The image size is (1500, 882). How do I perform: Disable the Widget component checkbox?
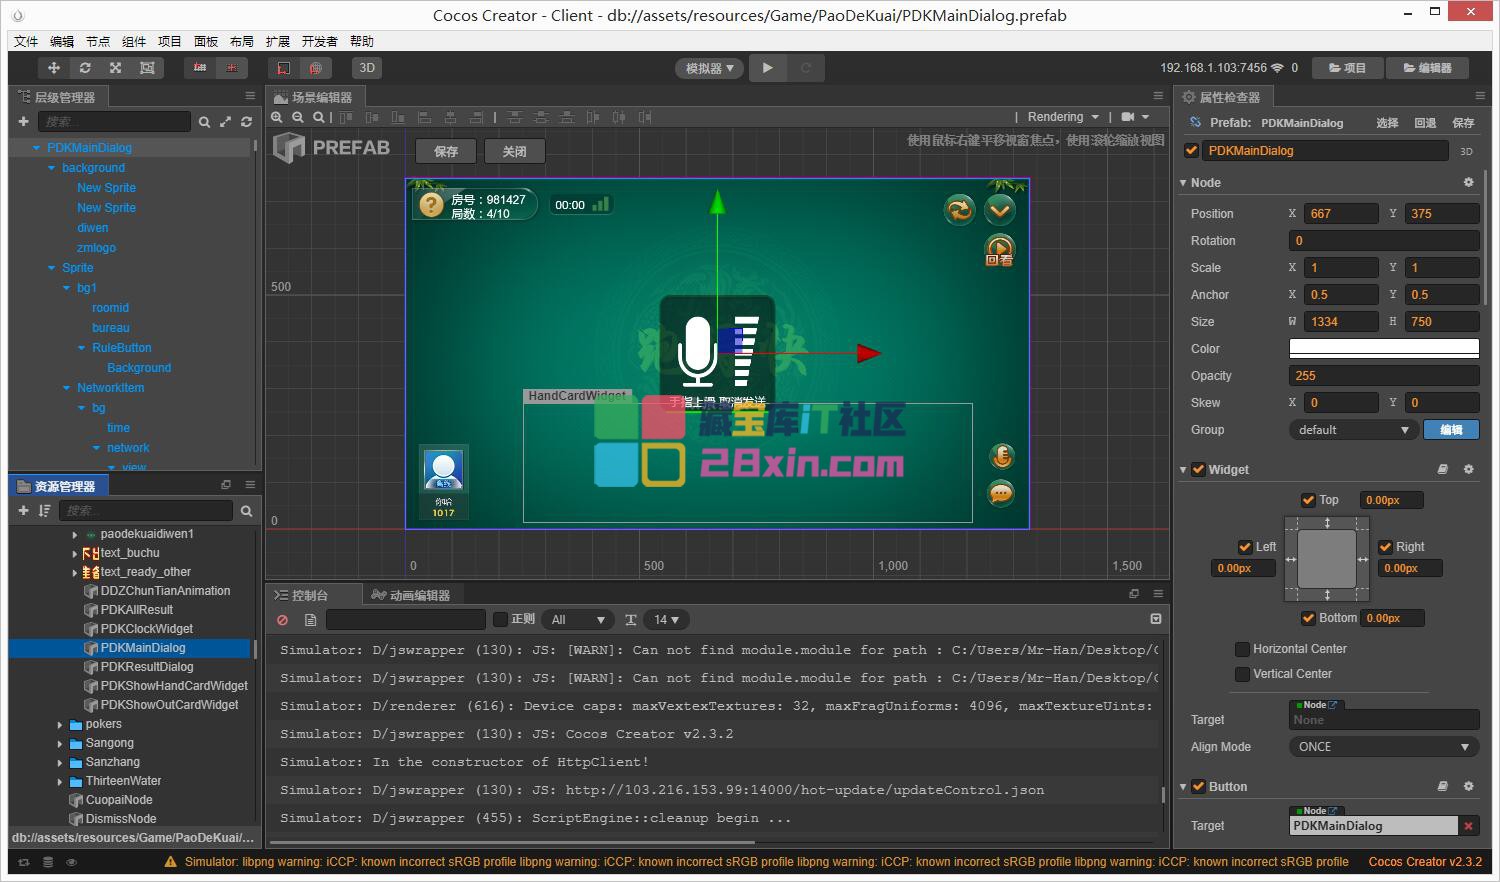pyautogui.click(x=1198, y=470)
